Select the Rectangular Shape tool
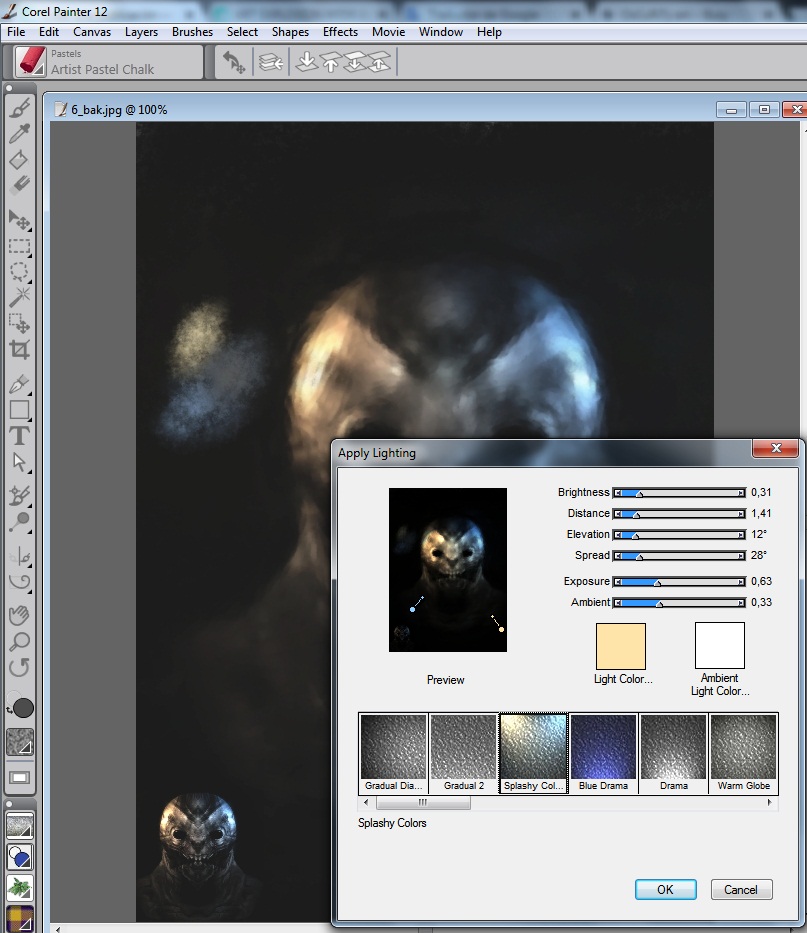 (19, 410)
